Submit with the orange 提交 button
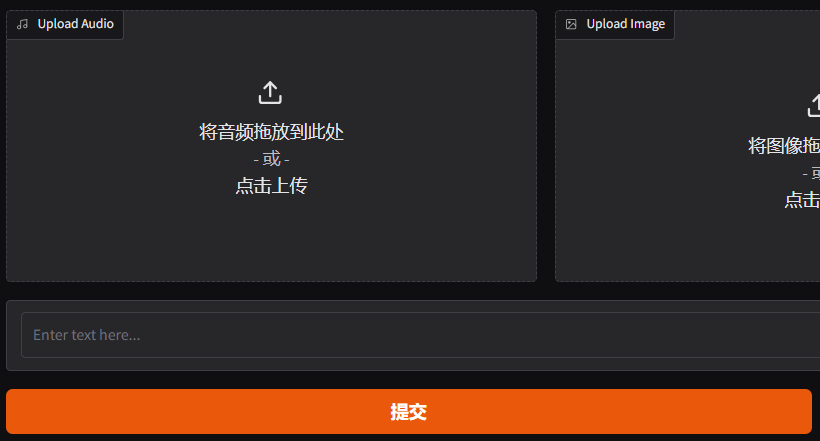 click(409, 411)
